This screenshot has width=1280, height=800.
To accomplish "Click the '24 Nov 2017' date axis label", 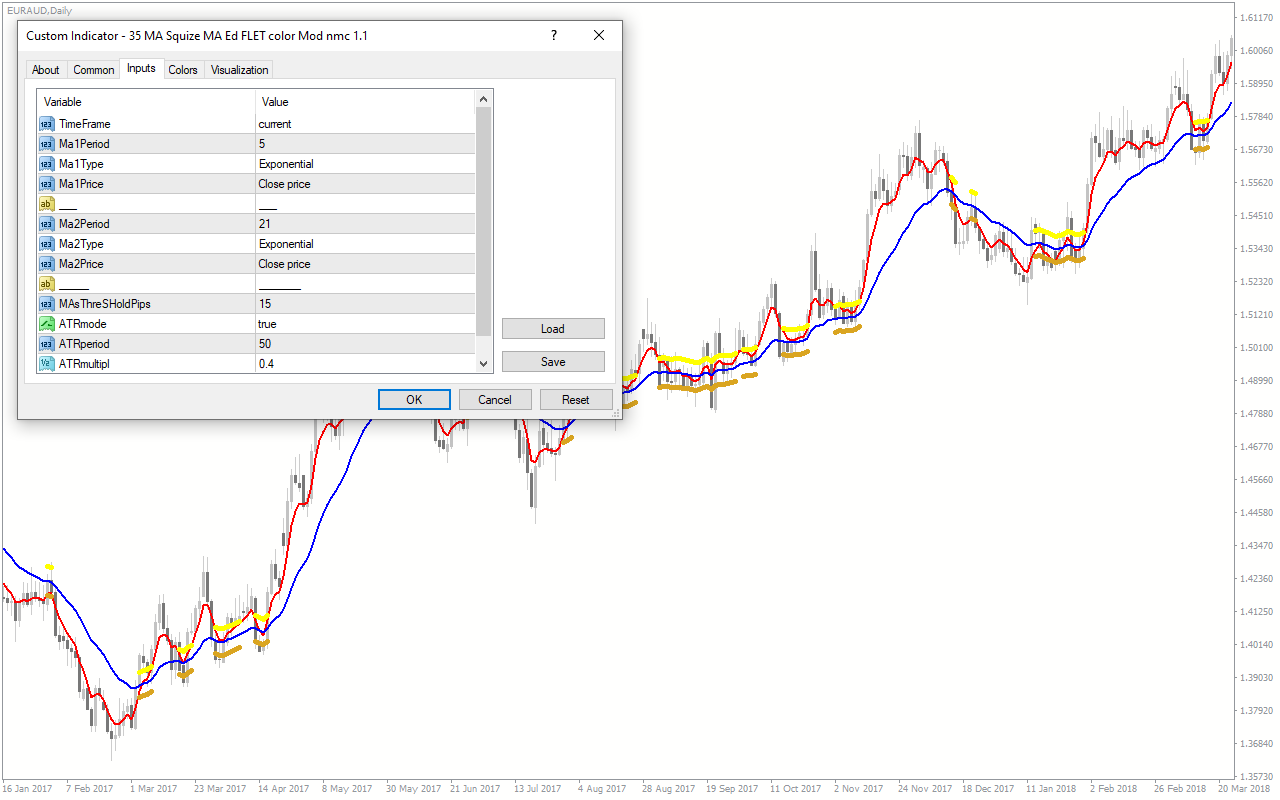I will pyautogui.click(x=923, y=789).
